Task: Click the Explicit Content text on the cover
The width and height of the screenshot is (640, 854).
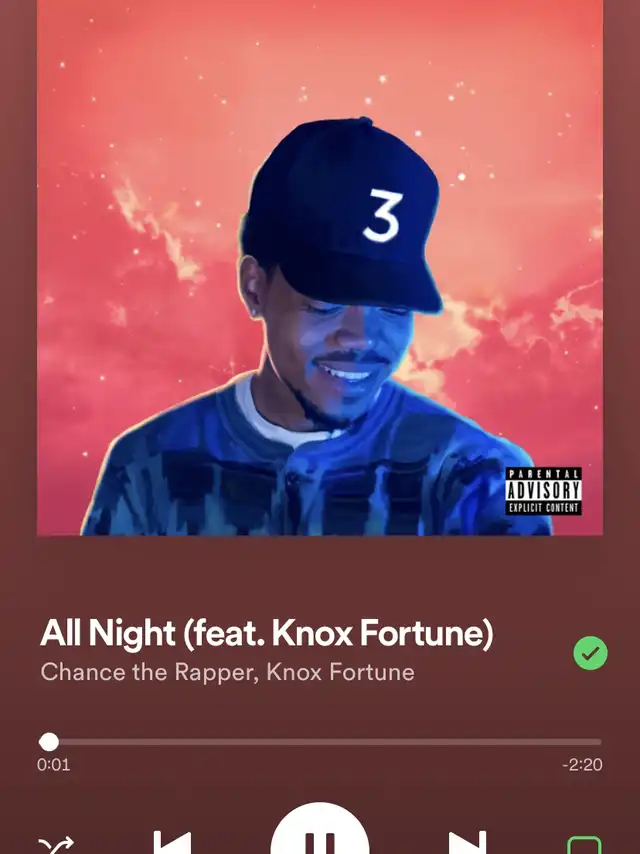Action: click(543, 508)
